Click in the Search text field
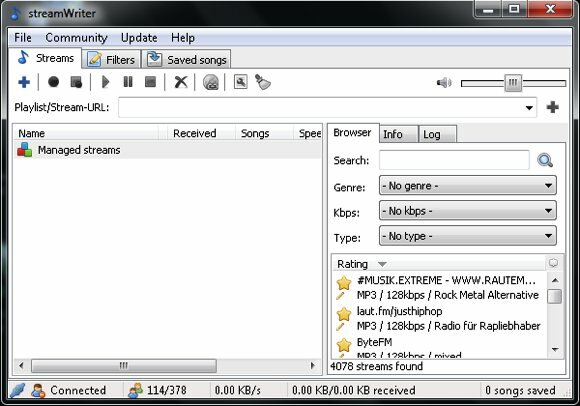This screenshot has height=406, width=580. (x=454, y=160)
